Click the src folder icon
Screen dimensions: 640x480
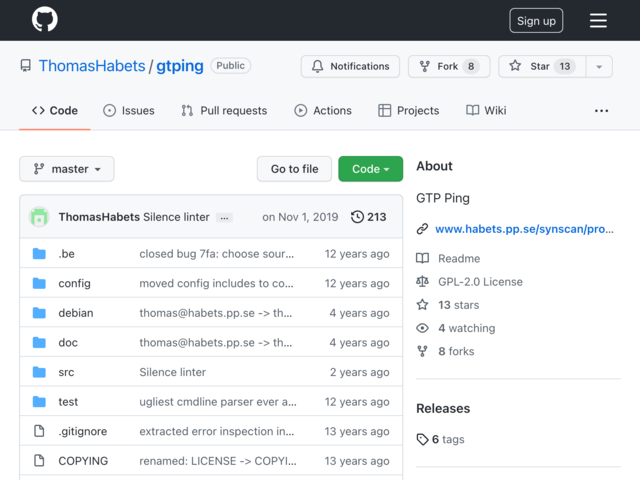click(39, 372)
